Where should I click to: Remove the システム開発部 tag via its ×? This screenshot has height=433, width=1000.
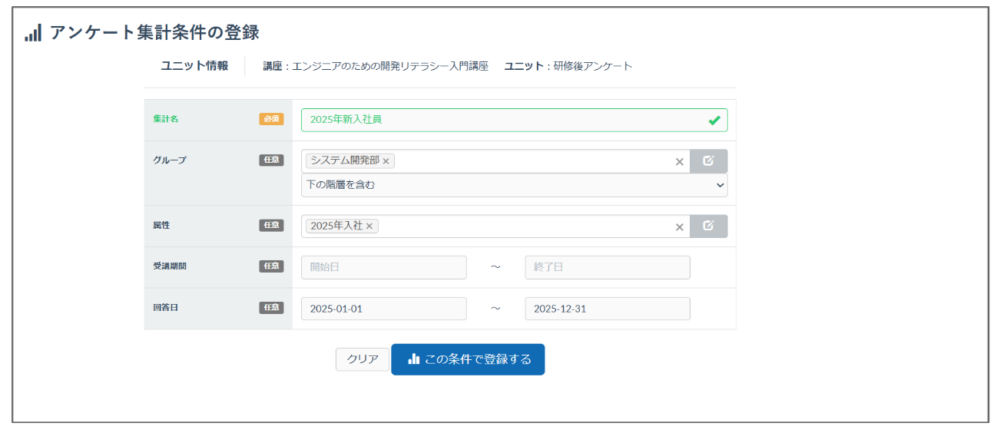tap(387, 161)
